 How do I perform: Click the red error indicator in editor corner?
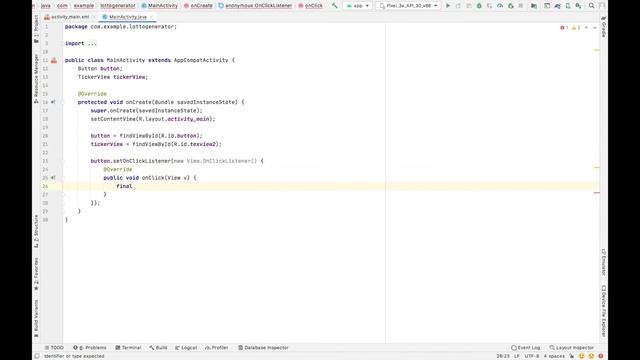coord(564,28)
